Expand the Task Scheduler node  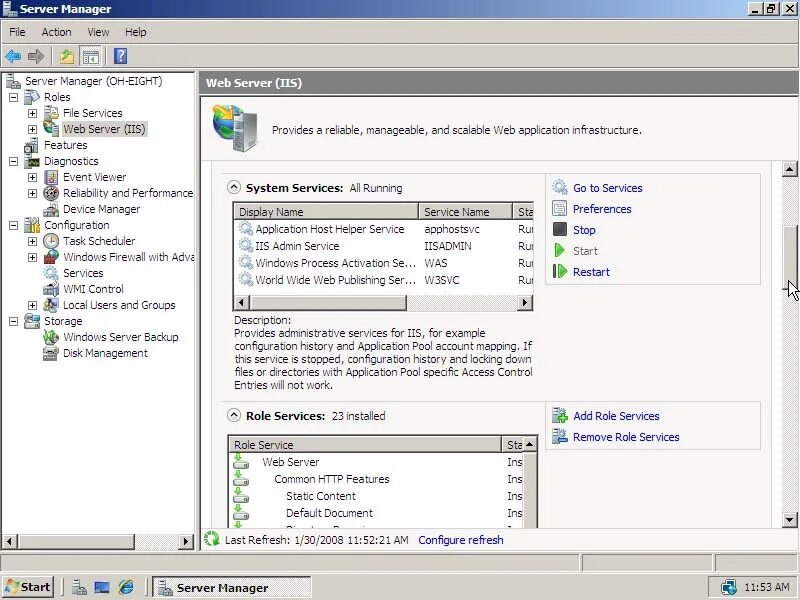(x=33, y=241)
